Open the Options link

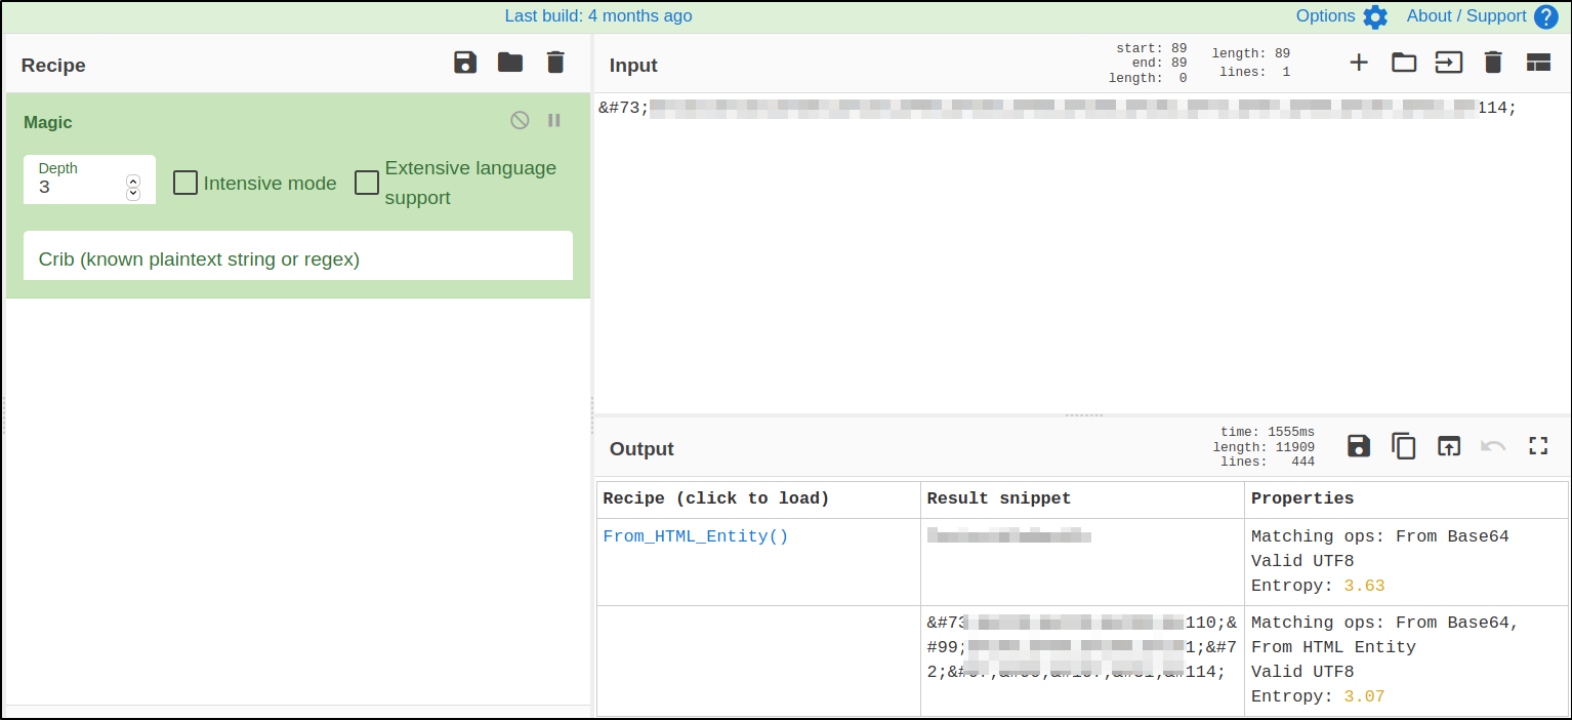coord(1325,16)
